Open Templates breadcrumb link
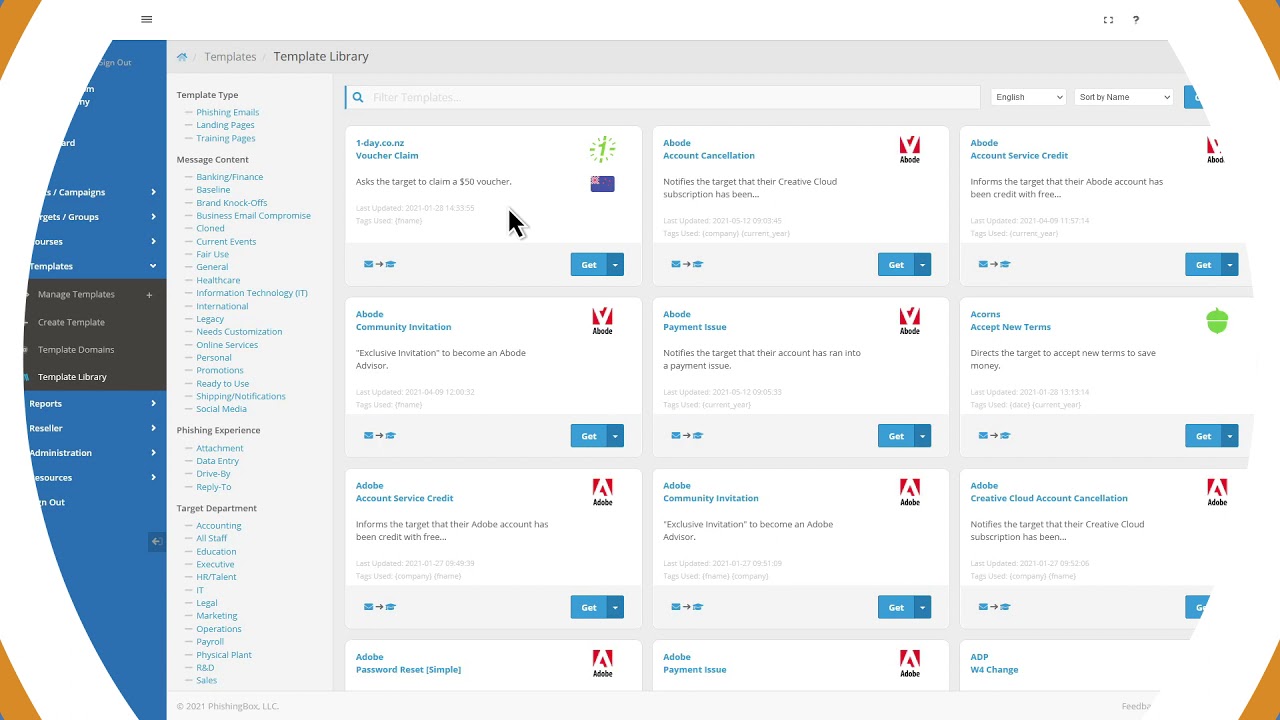The image size is (1280, 720). [230, 57]
